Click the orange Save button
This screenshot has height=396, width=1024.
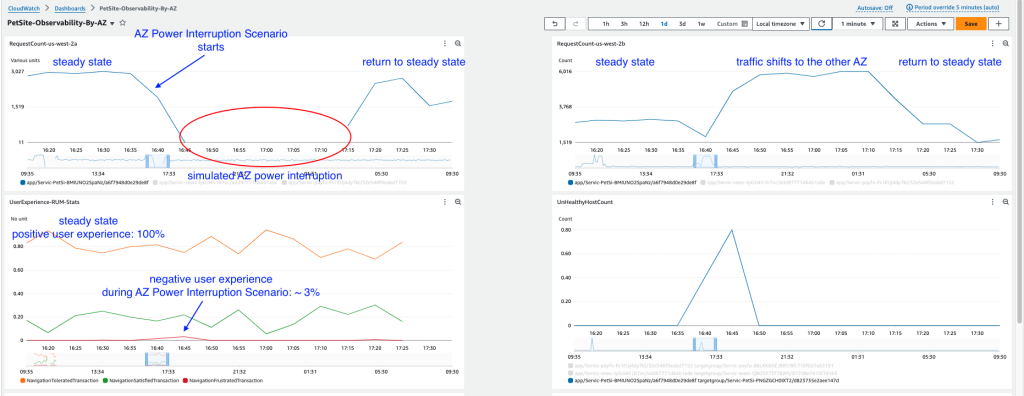coord(970,24)
